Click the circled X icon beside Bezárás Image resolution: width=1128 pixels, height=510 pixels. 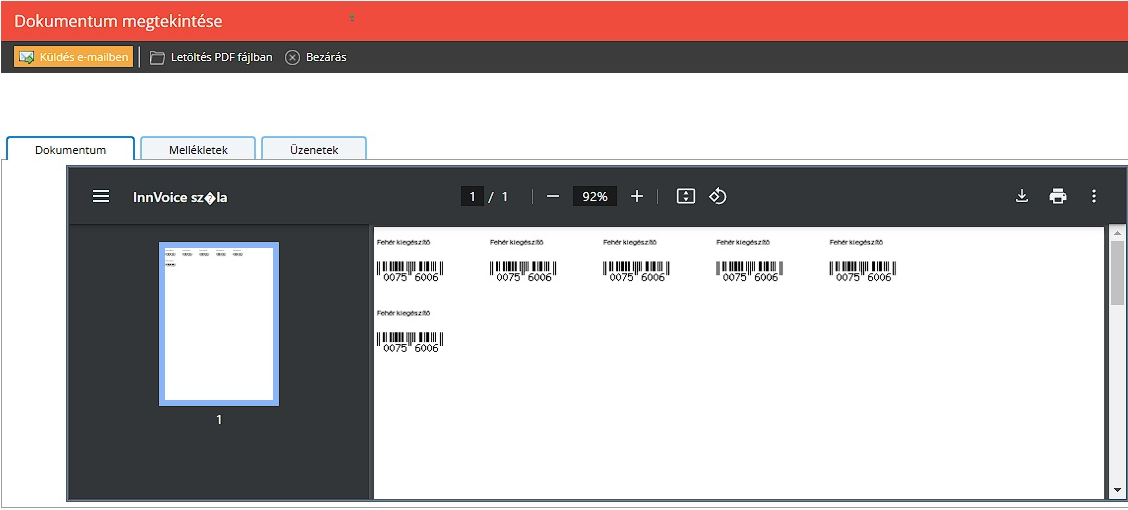tap(292, 58)
